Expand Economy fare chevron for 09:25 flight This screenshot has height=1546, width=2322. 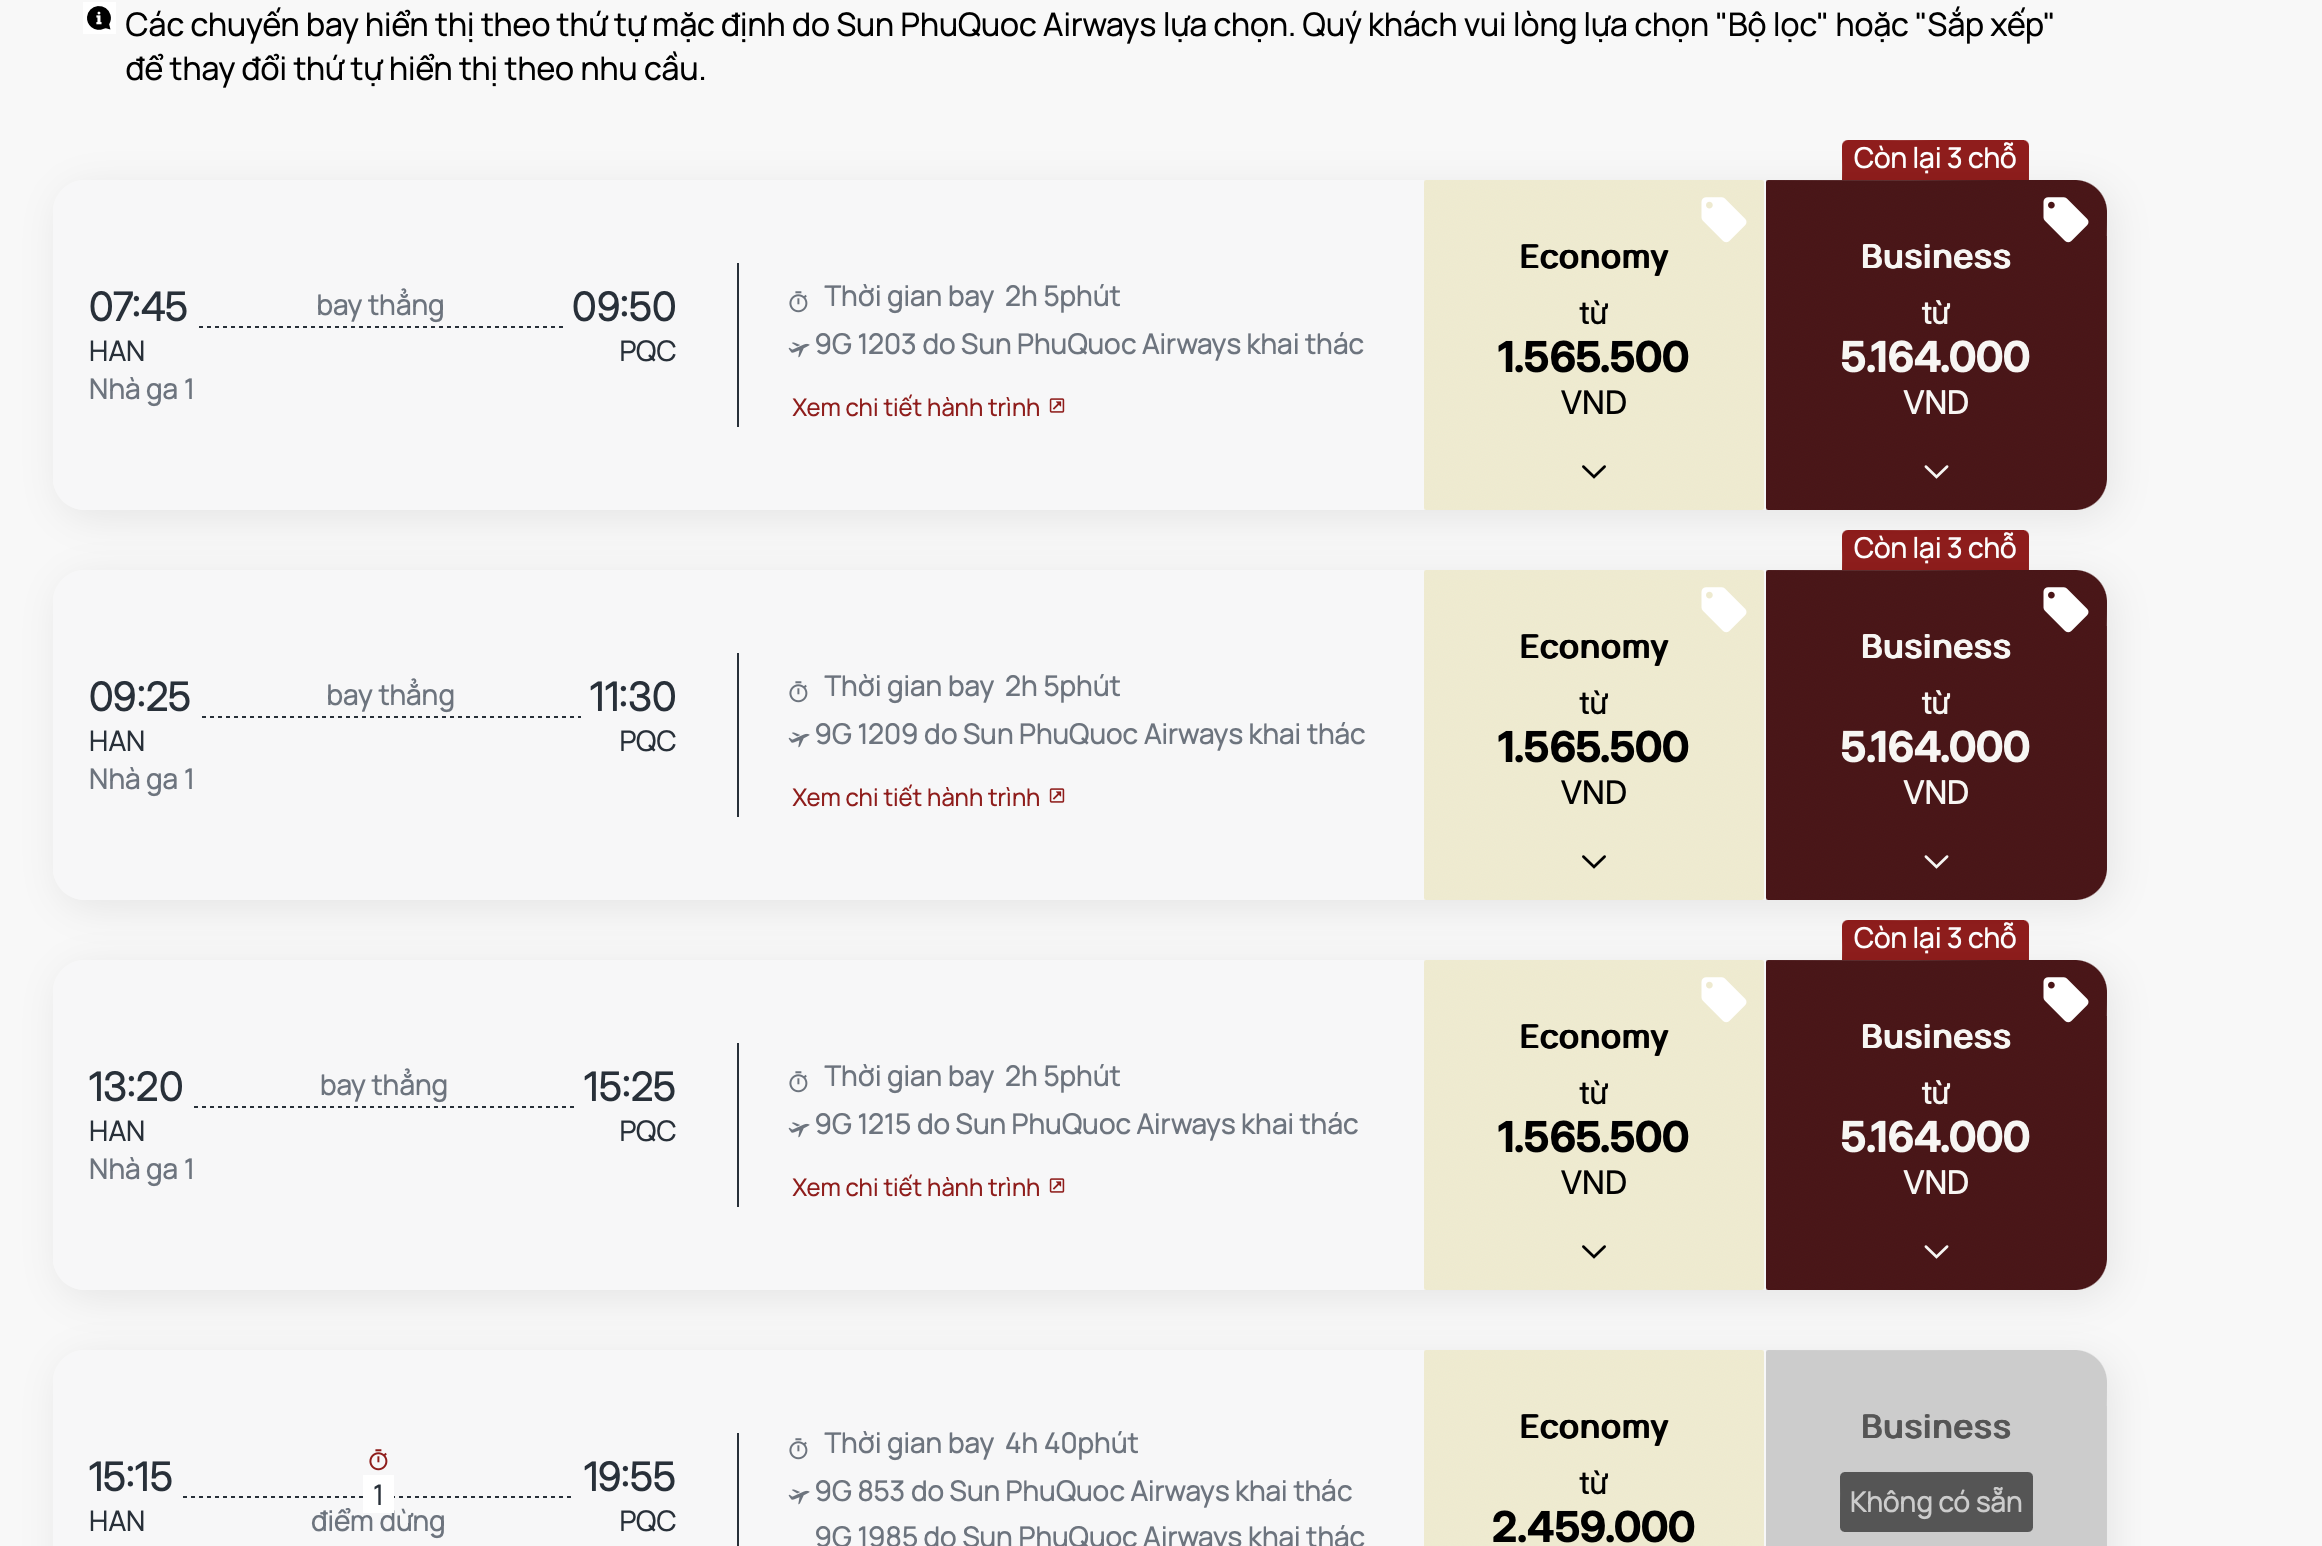click(x=1594, y=861)
